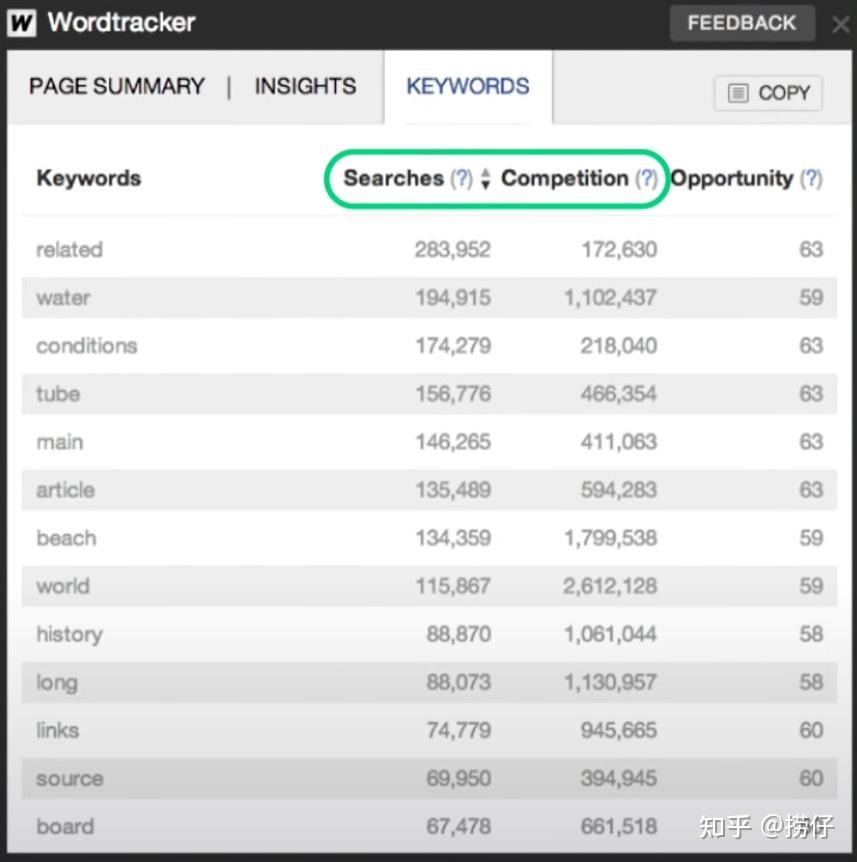Sort by the Competition column header
857x862 pixels.
click(x=564, y=179)
